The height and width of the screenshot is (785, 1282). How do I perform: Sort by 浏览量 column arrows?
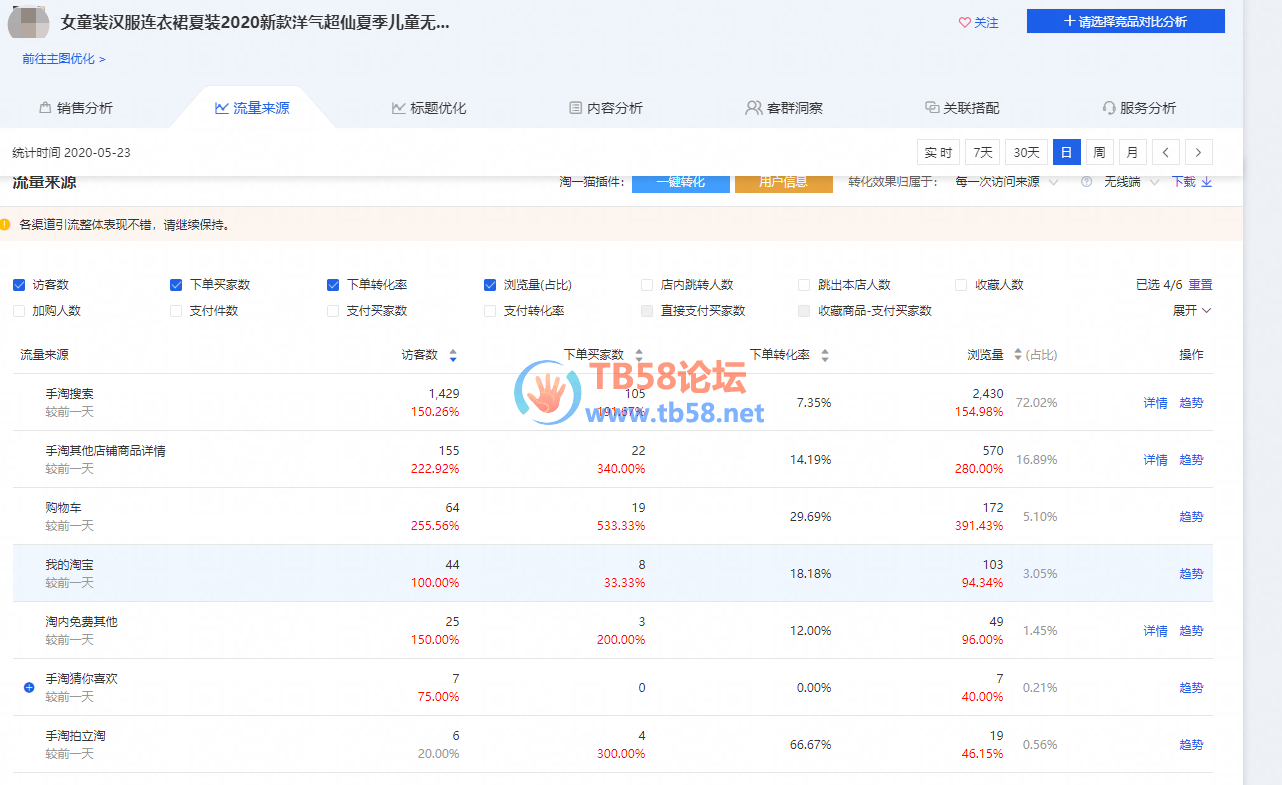(1018, 355)
